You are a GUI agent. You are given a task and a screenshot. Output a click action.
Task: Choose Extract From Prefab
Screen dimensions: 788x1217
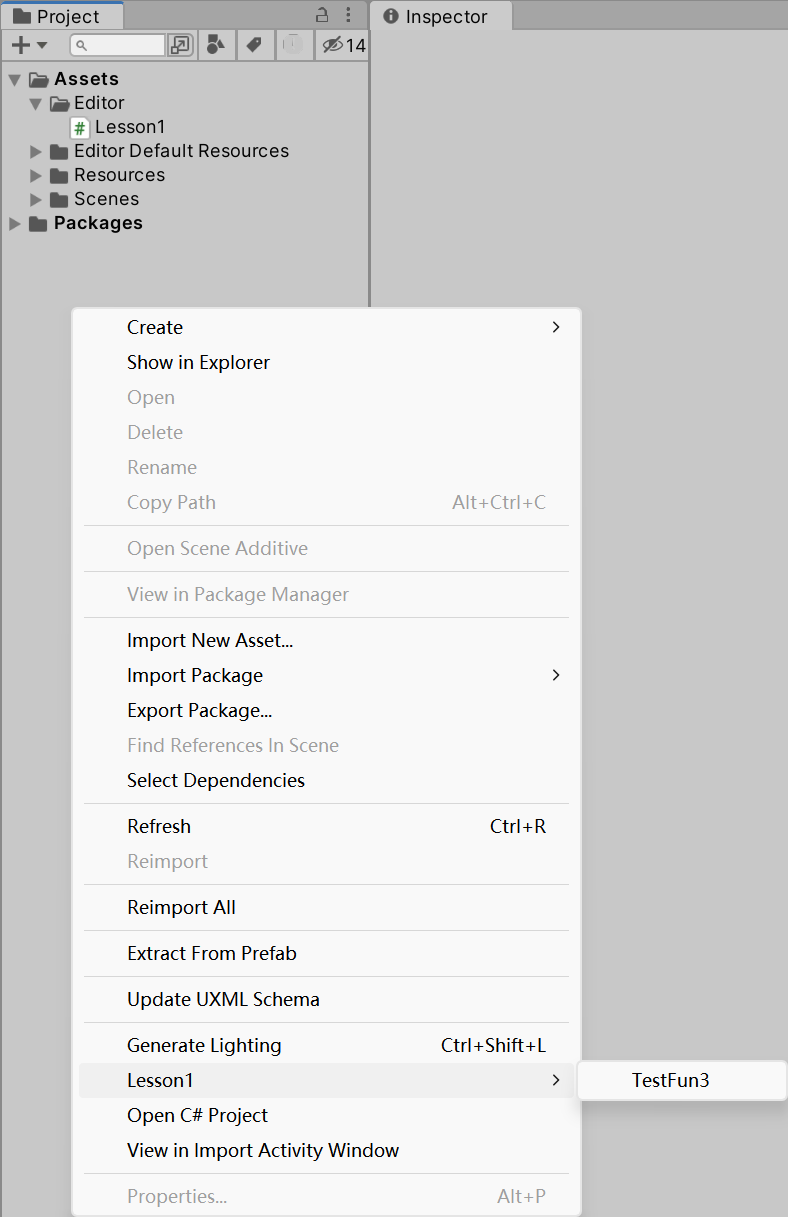click(326, 953)
